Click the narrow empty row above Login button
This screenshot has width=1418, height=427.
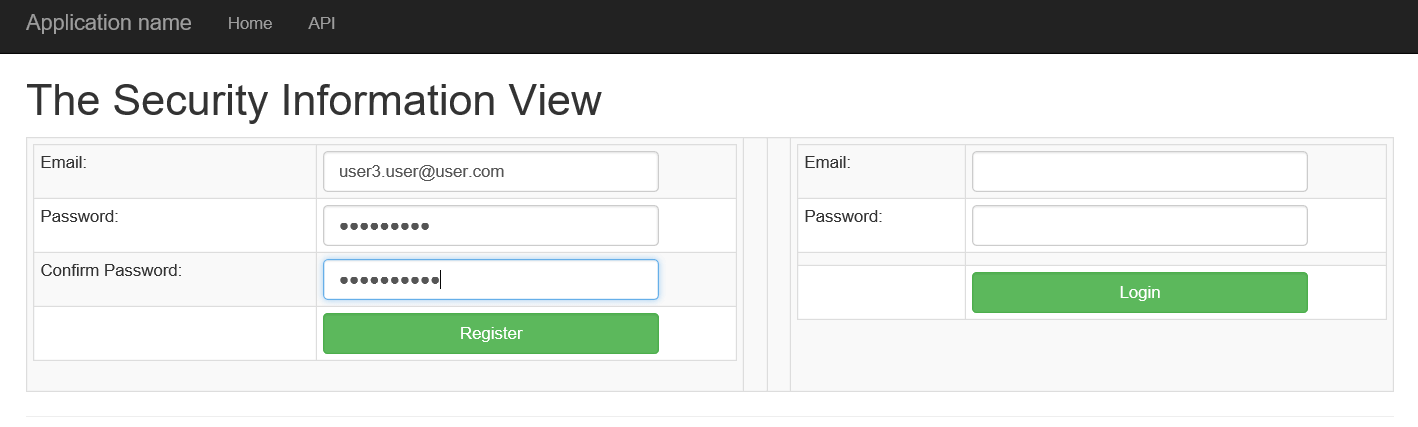click(1090, 259)
